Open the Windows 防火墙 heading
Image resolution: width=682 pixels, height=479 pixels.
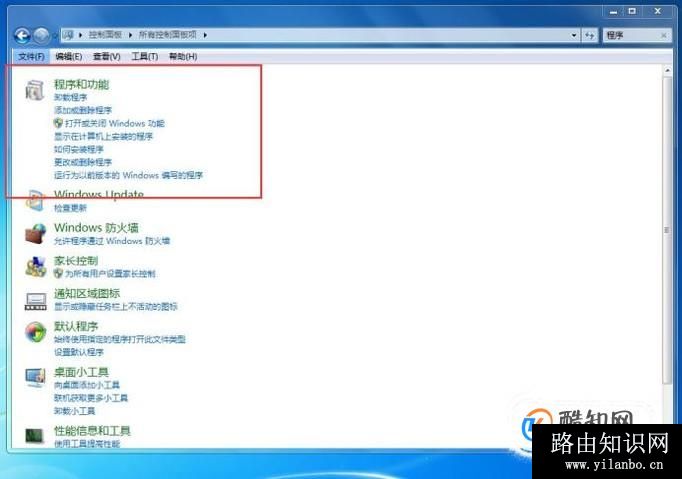(x=96, y=228)
